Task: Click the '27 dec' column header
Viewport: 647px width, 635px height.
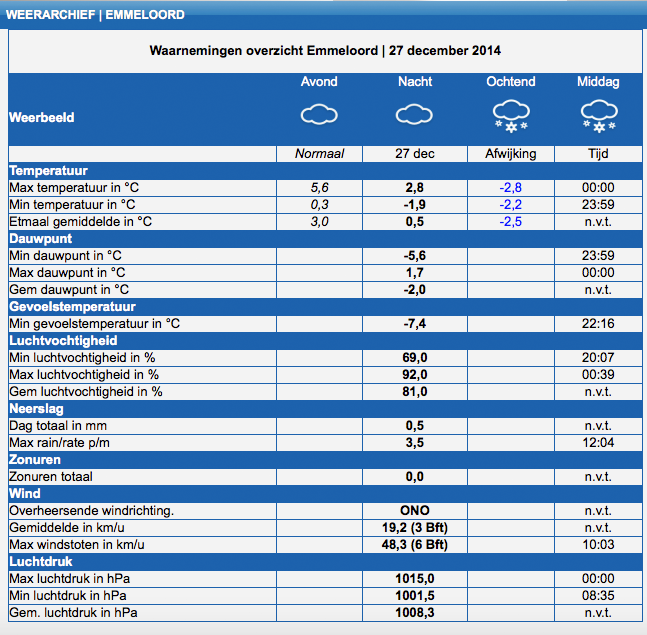Action: pos(415,154)
